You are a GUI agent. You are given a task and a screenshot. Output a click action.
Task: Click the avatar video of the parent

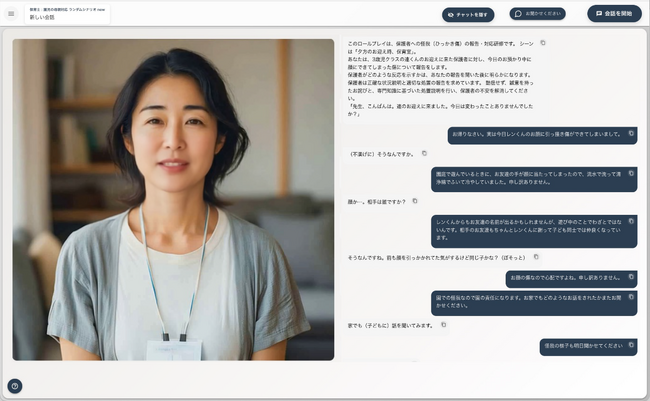(x=173, y=199)
